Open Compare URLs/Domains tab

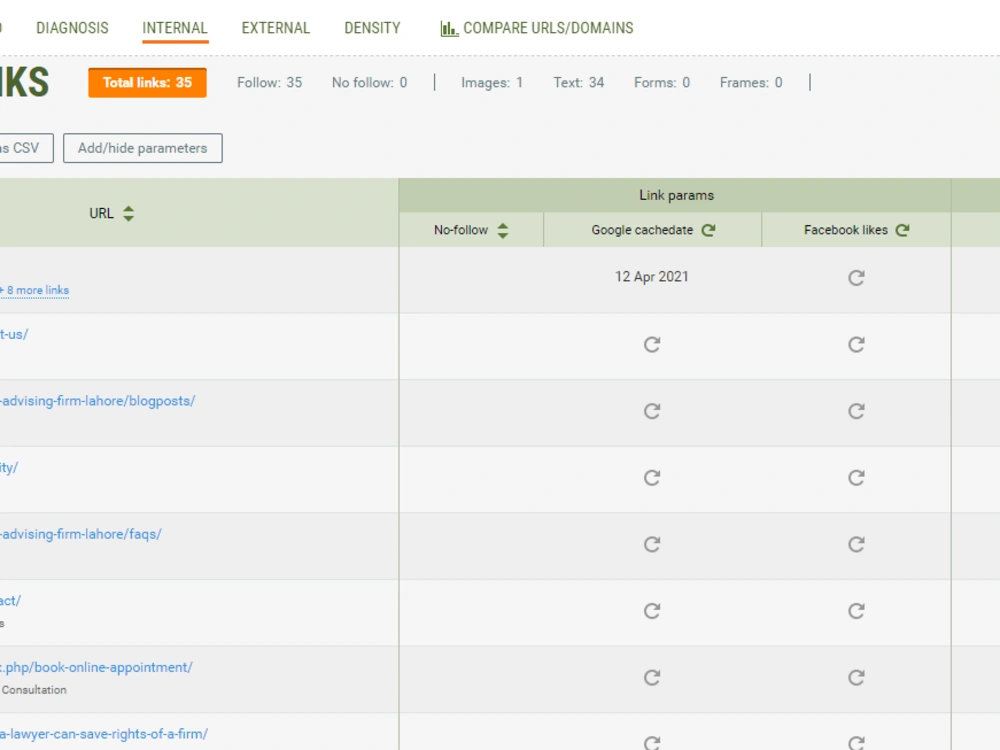coord(548,28)
